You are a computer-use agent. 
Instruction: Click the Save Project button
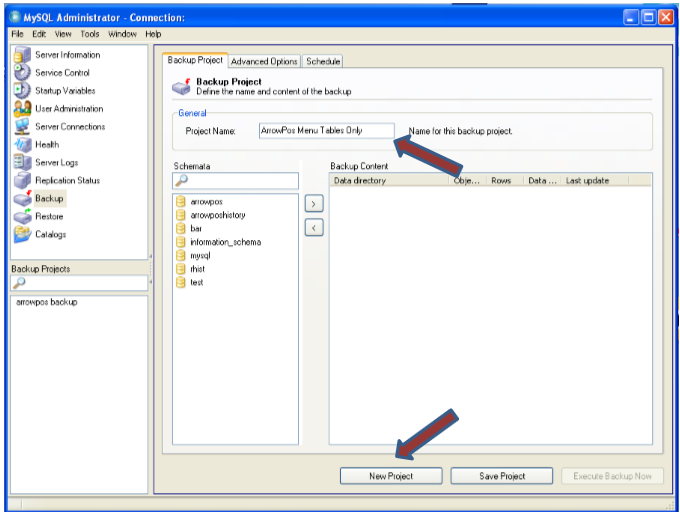tap(502, 476)
